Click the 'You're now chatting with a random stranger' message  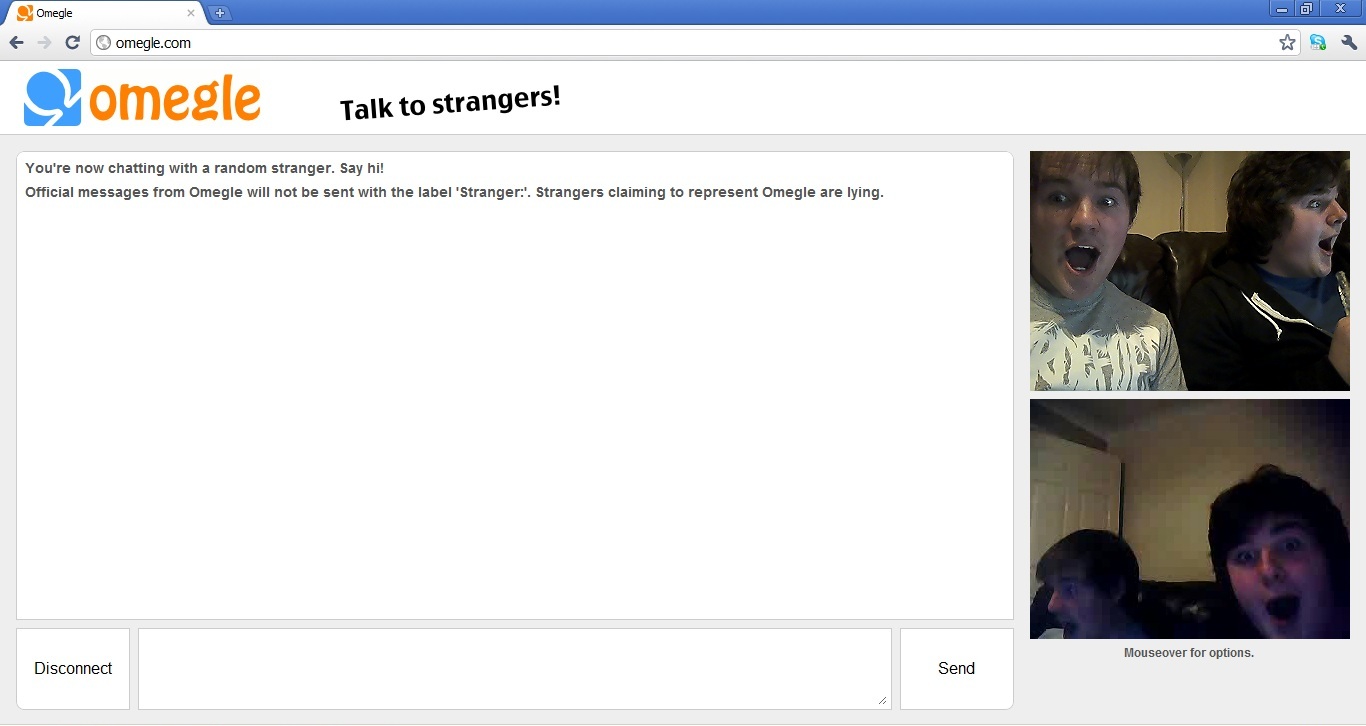[x=204, y=168]
